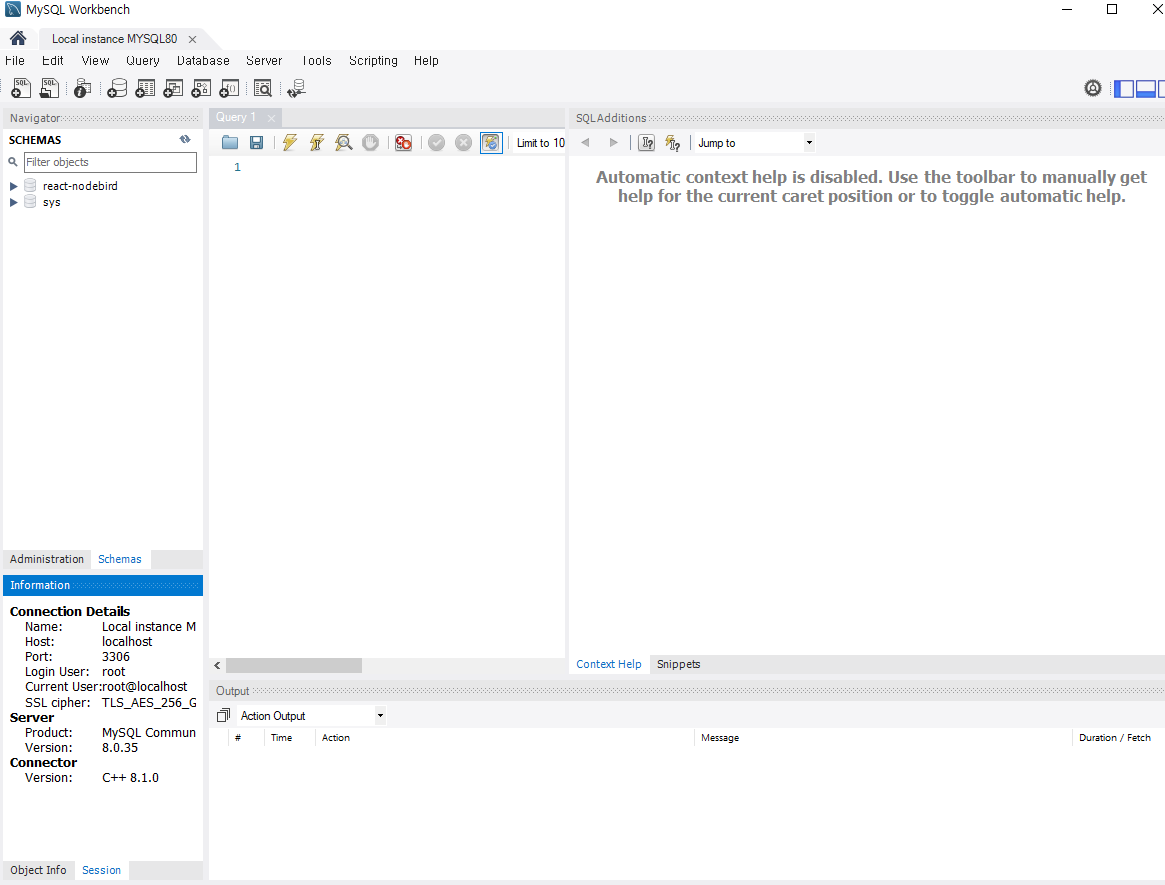Image resolution: width=1165 pixels, height=885 pixels.
Task: Switch to the Snippets tab
Action: 678,664
